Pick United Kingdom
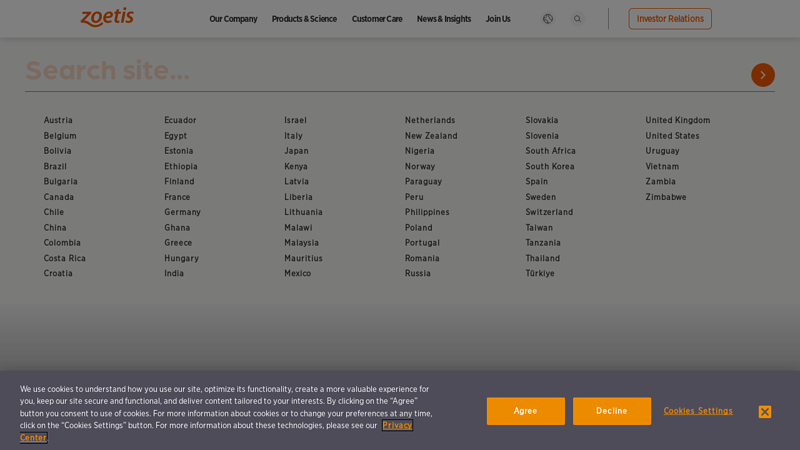Viewport: 800px width, 450px height. coord(678,120)
